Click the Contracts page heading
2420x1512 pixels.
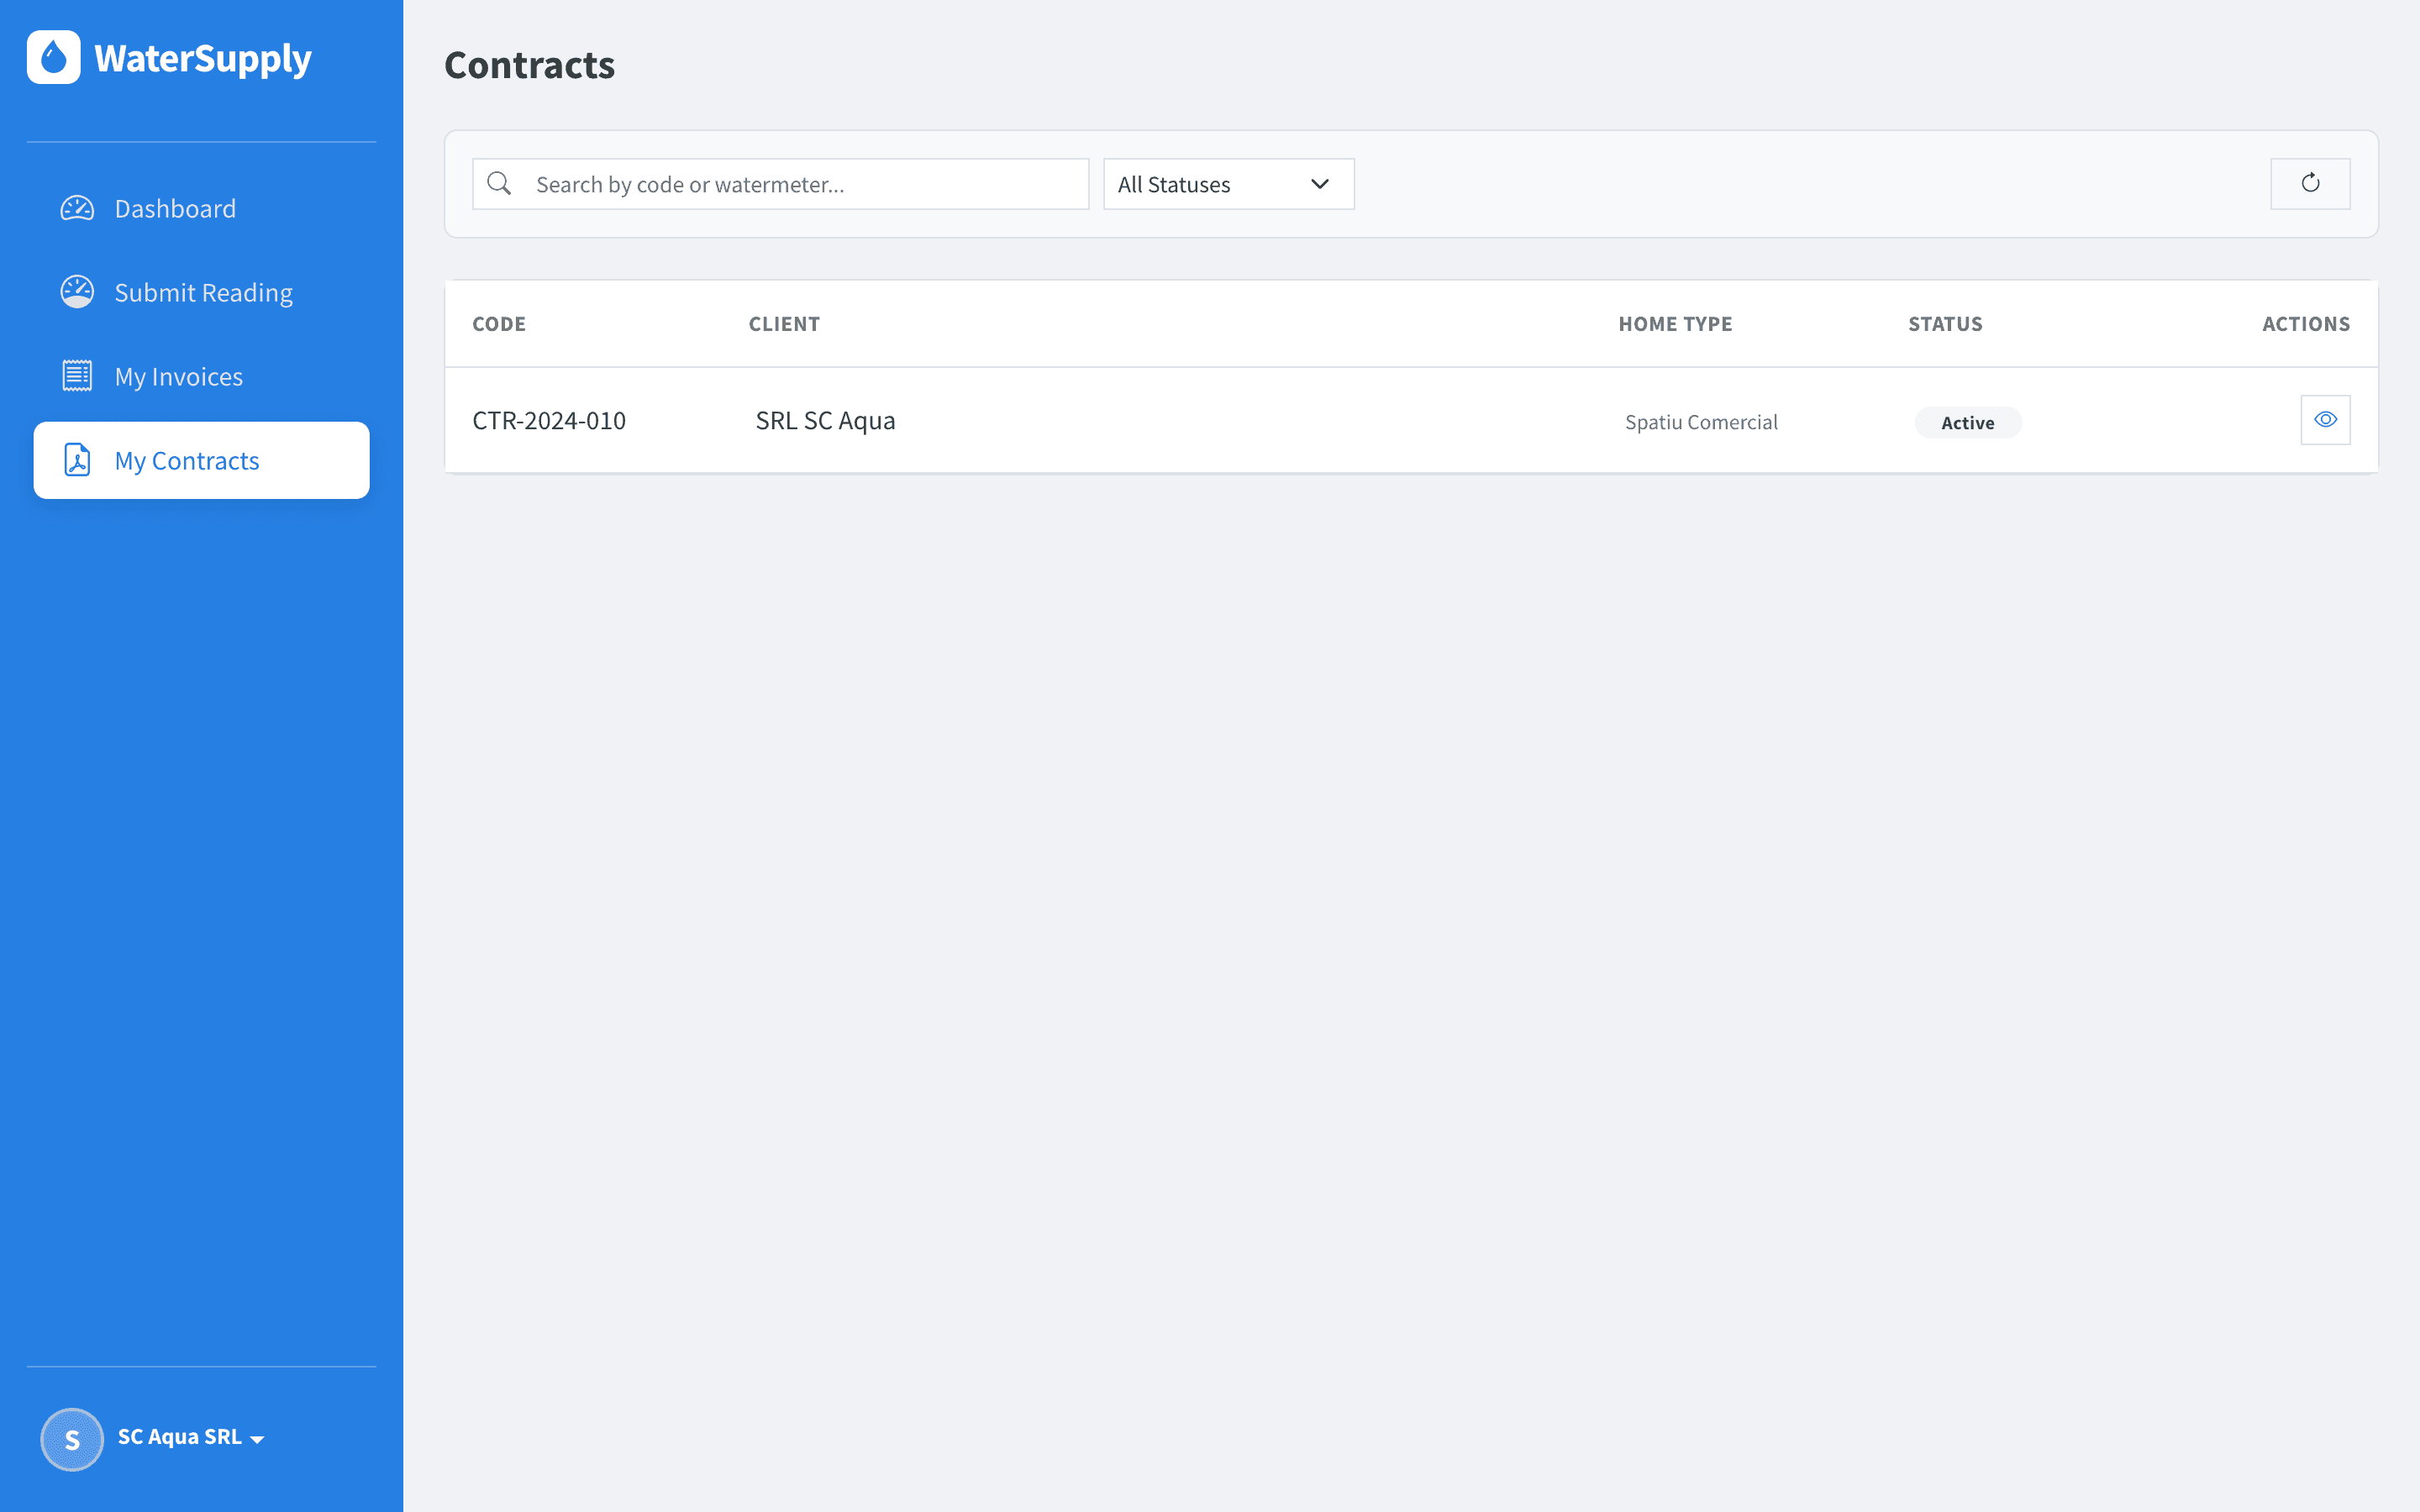(x=529, y=65)
